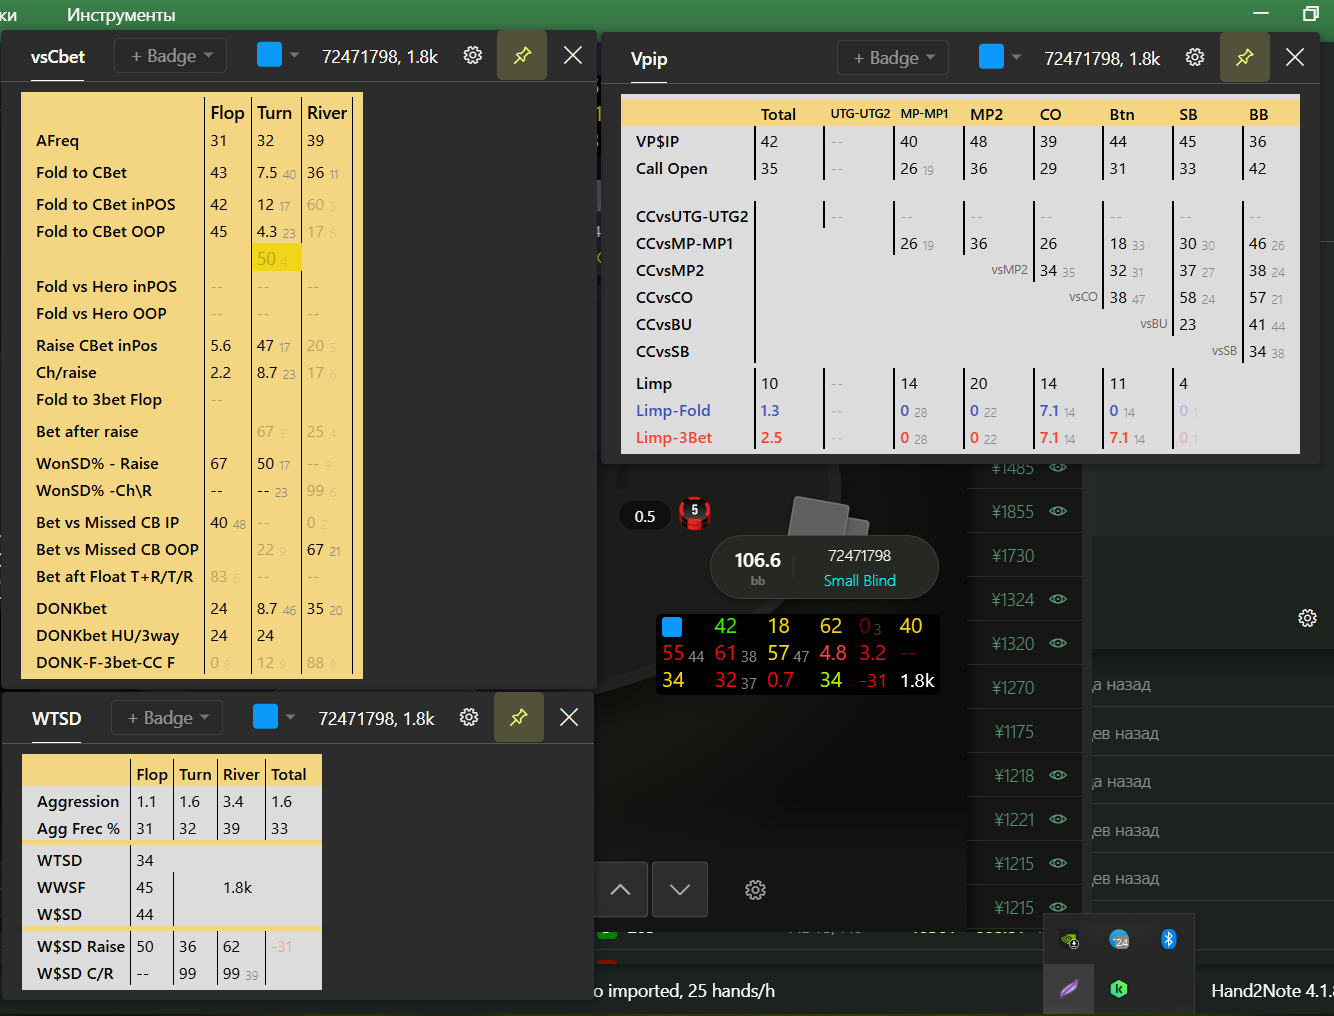Image resolution: width=1334 pixels, height=1016 pixels.
Task: Select the vsCbet tab
Action: 57,57
